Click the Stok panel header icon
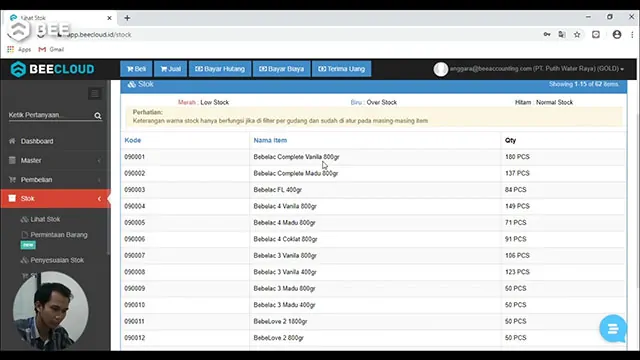This screenshot has width=640, height=360. [x=131, y=84]
